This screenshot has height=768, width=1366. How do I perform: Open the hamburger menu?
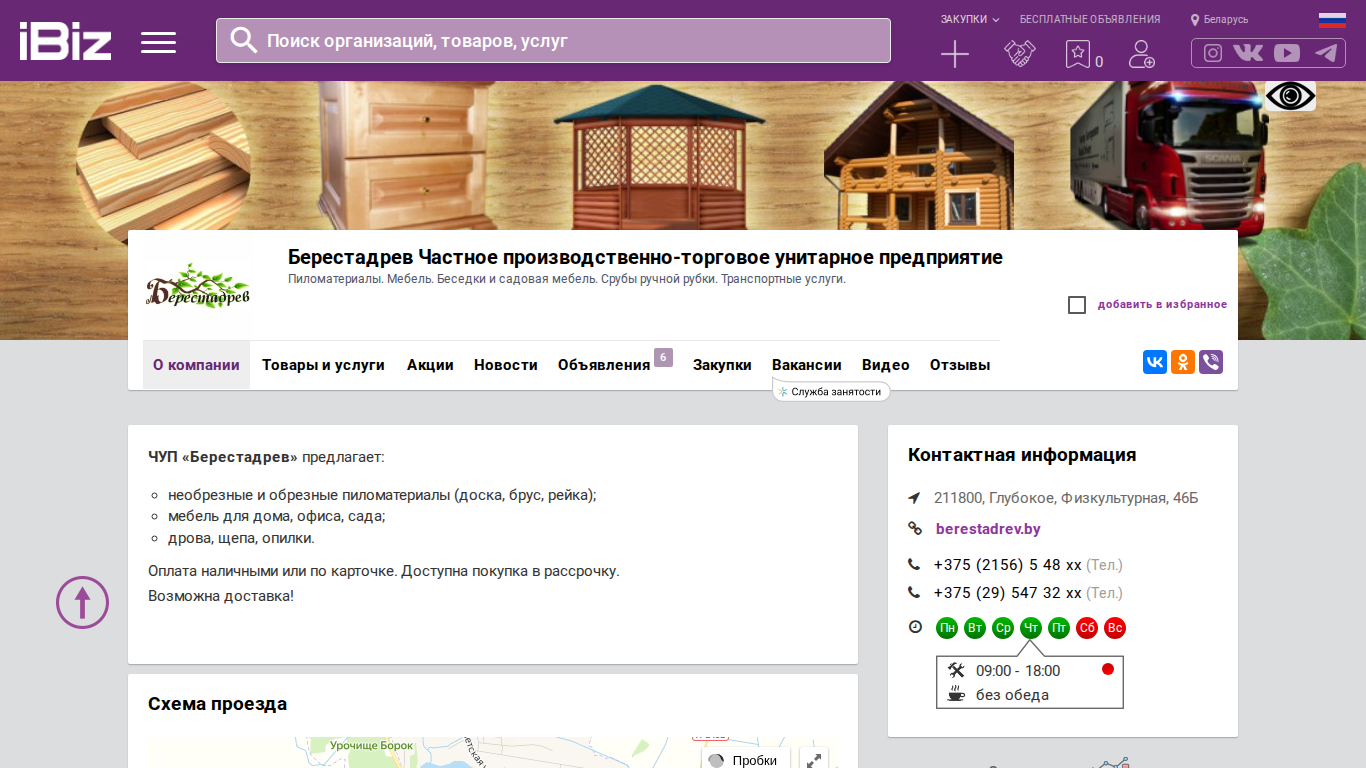158,42
